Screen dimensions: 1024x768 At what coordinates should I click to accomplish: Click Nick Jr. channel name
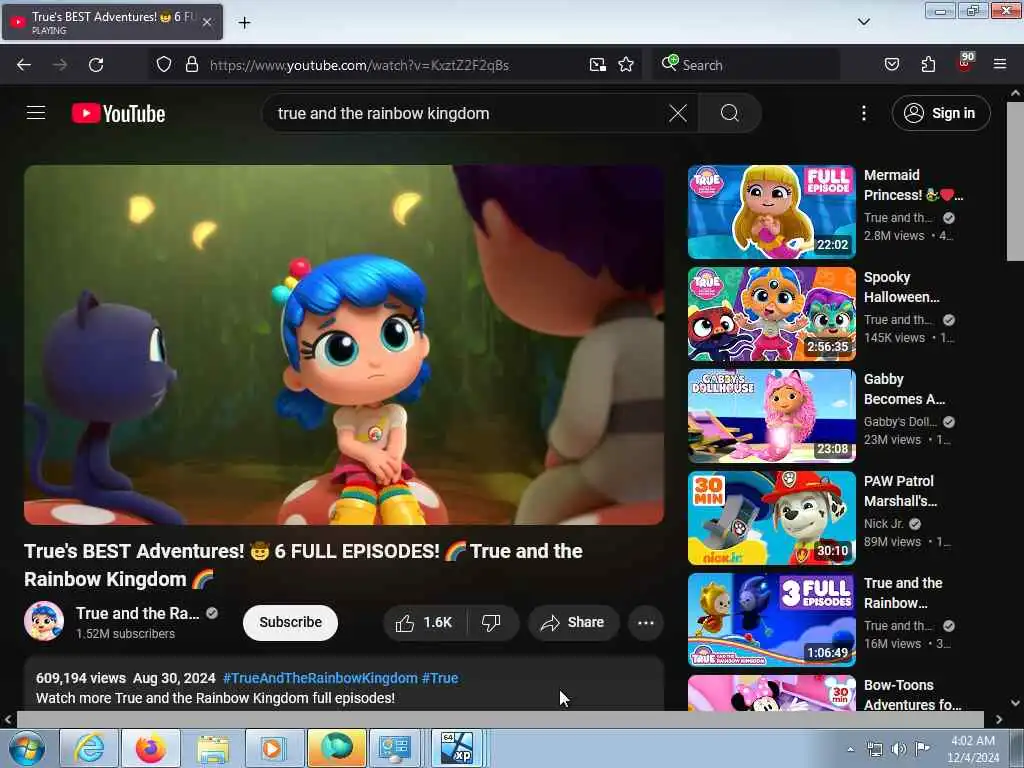point(883,524)
